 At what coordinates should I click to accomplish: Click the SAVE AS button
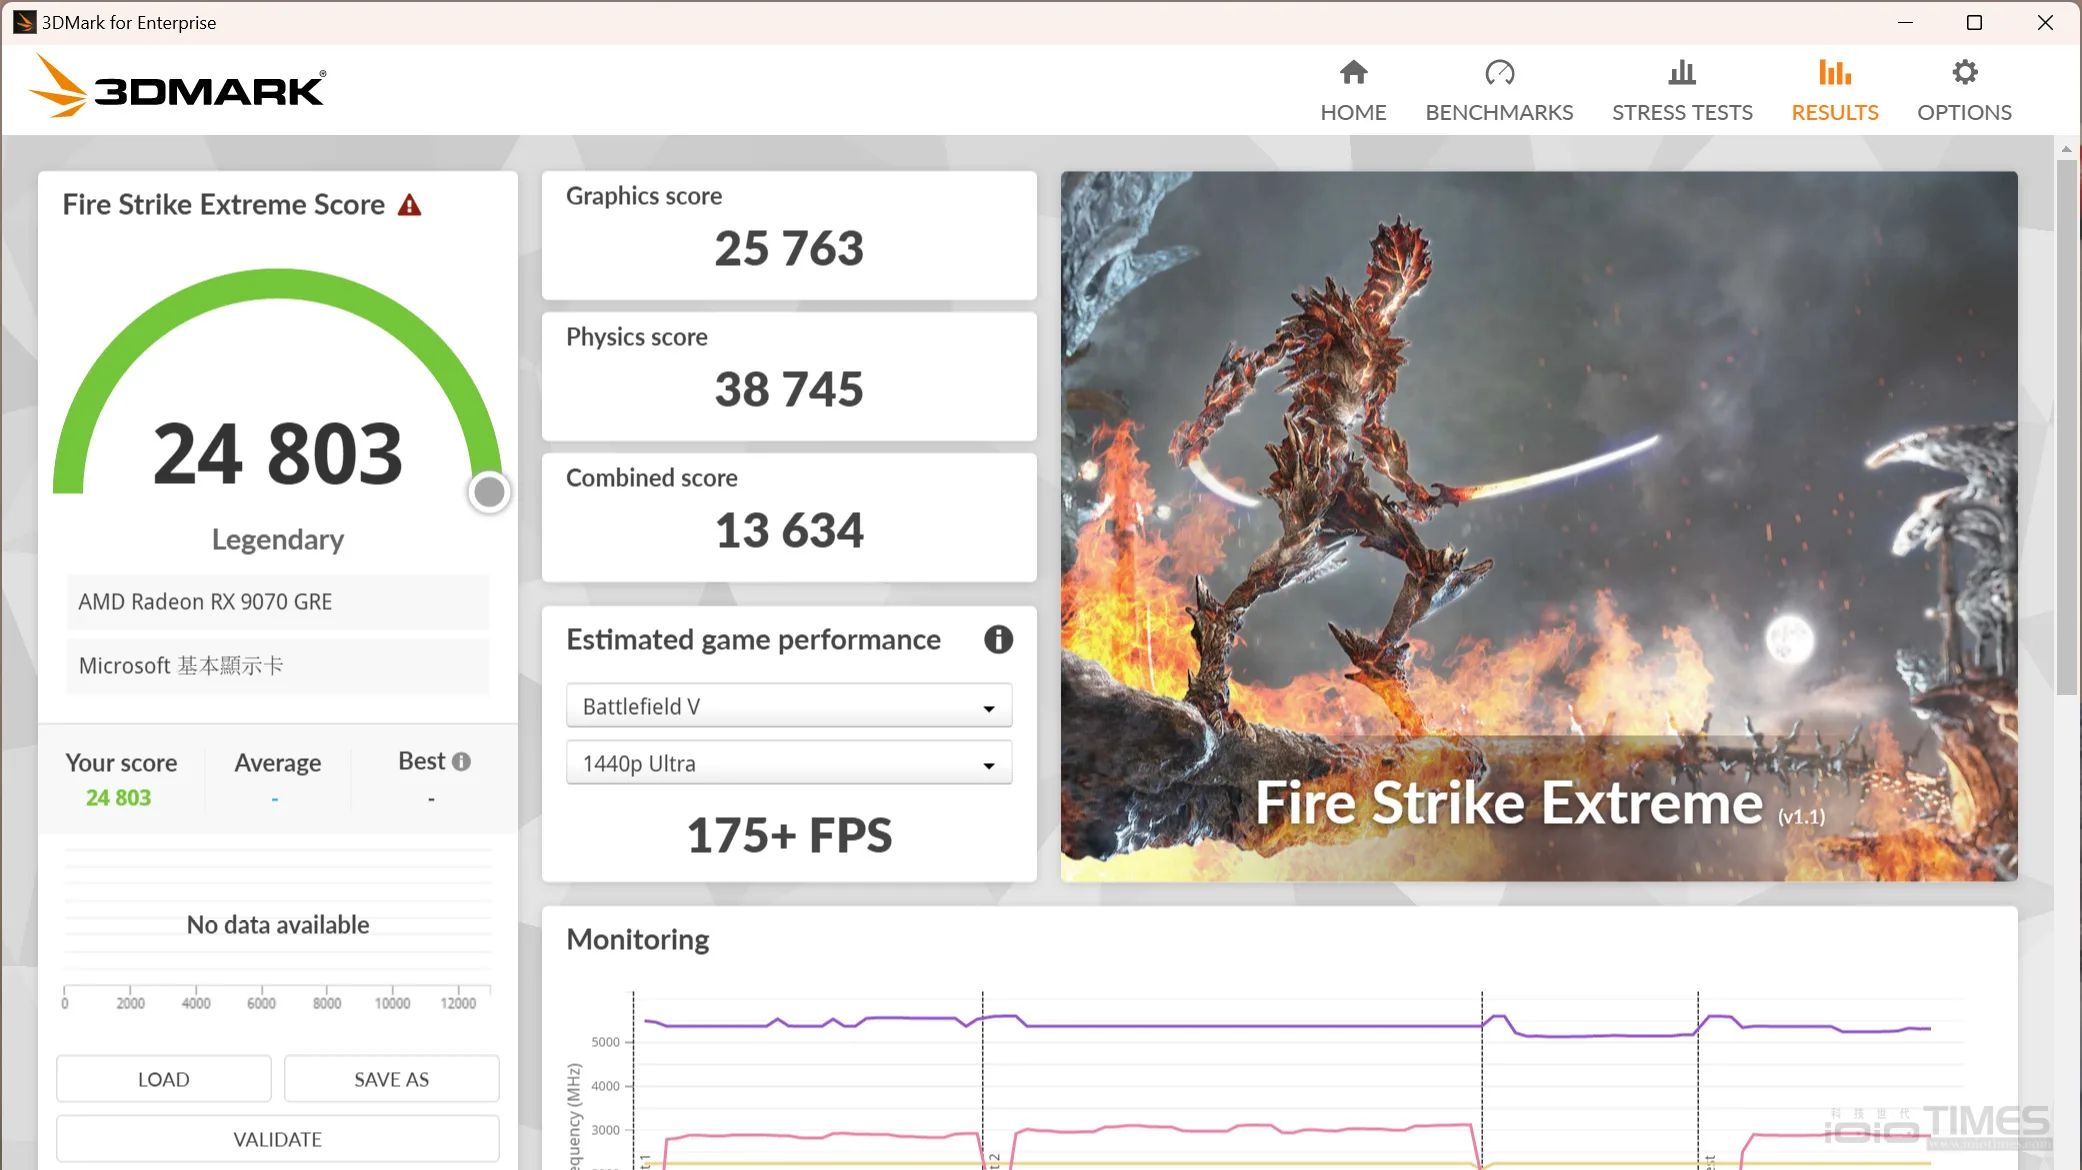pyautogui.click(x=391, y=1079)
